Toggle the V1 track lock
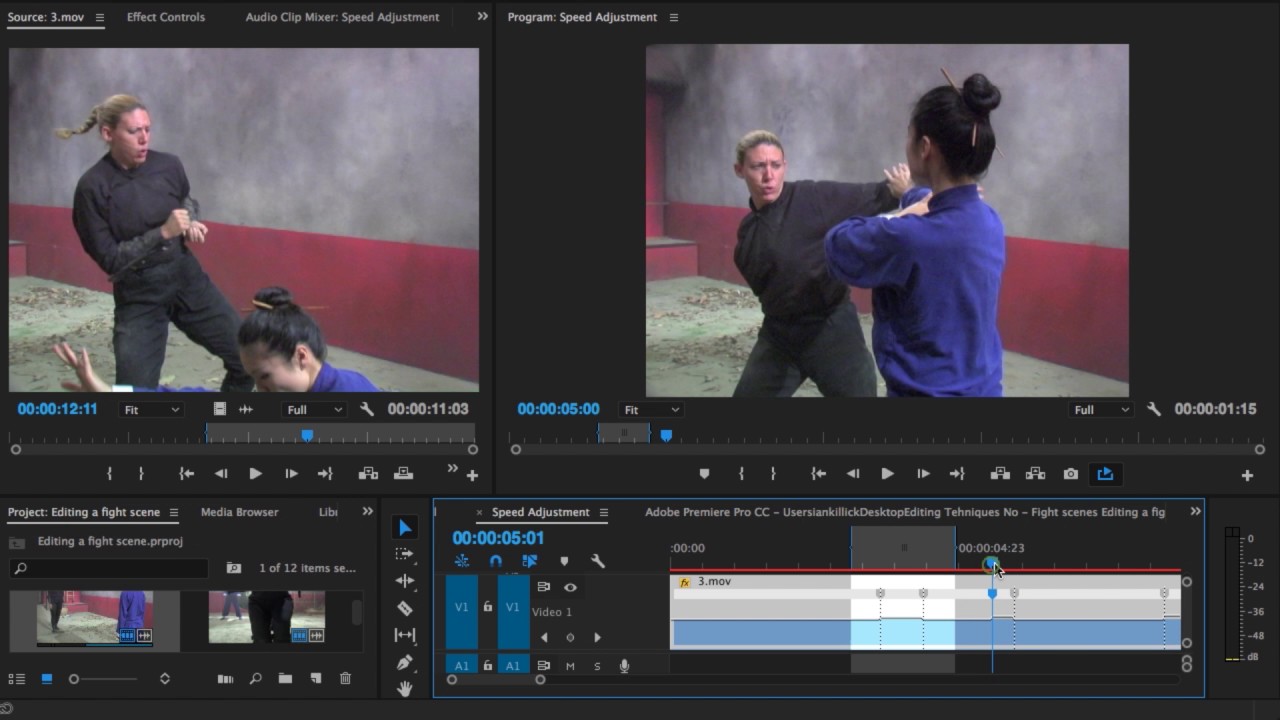The width and height of the screenshot is (1280, 720). [x=488, y=607]
